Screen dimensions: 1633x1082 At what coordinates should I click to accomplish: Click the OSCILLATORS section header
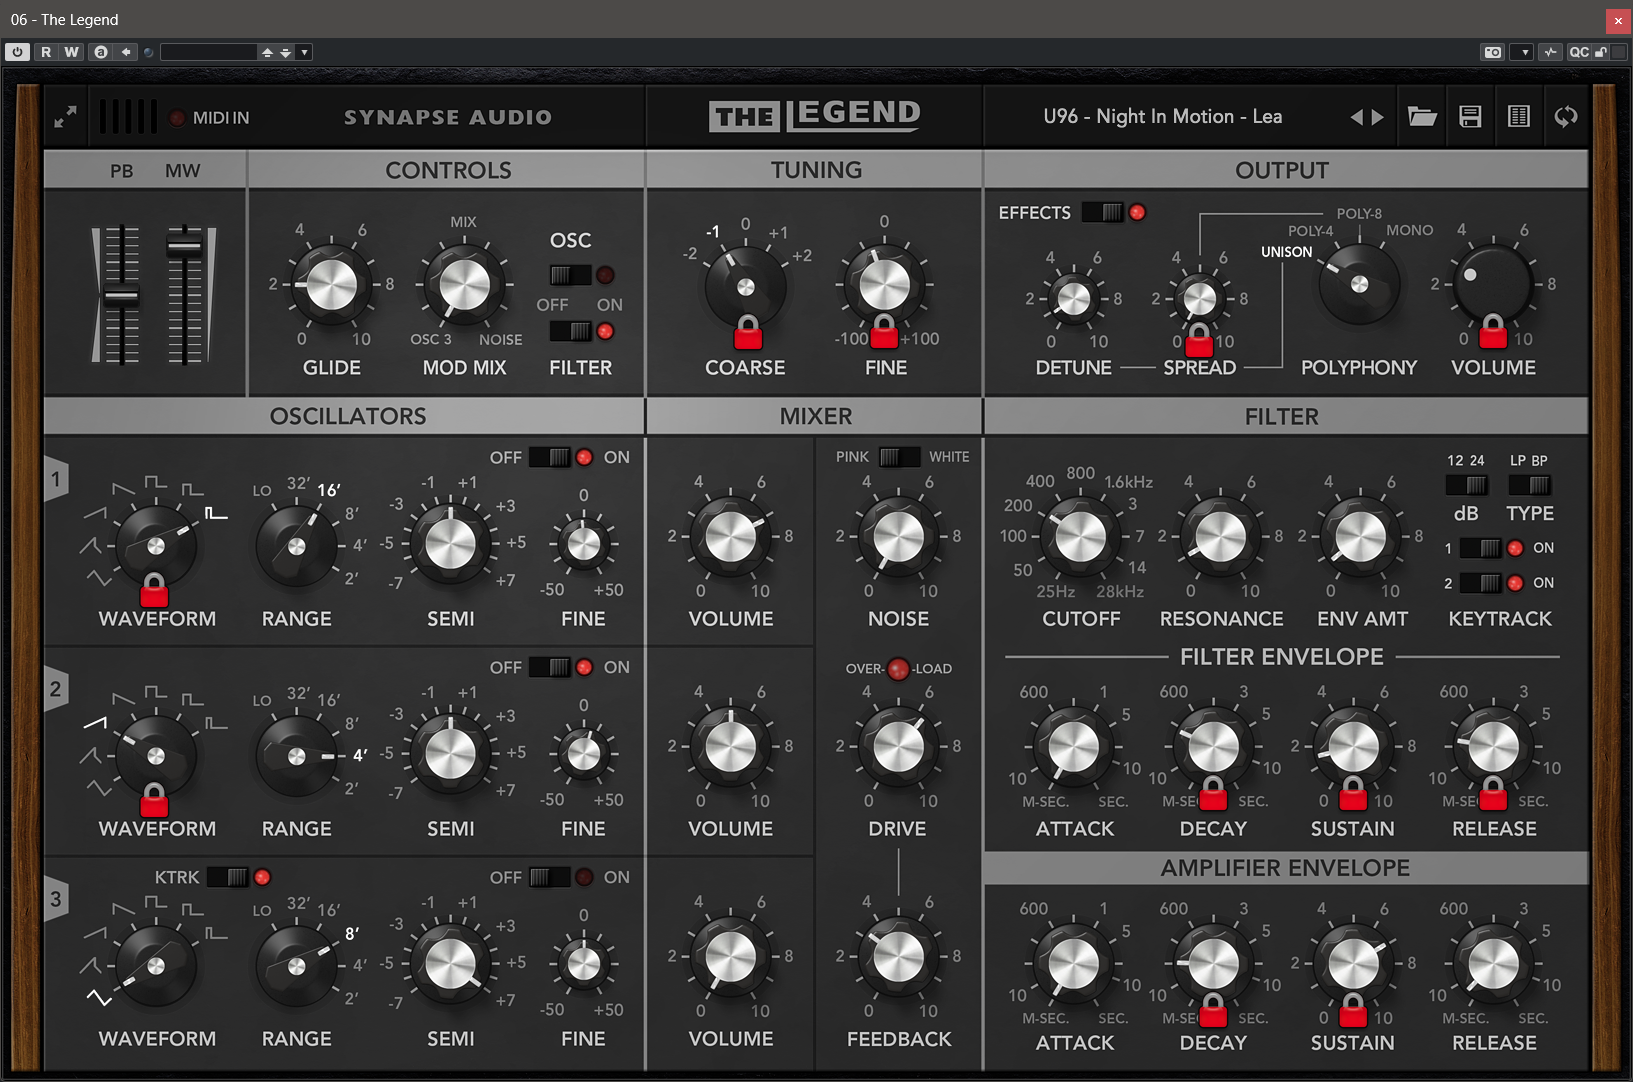[347, 416]
